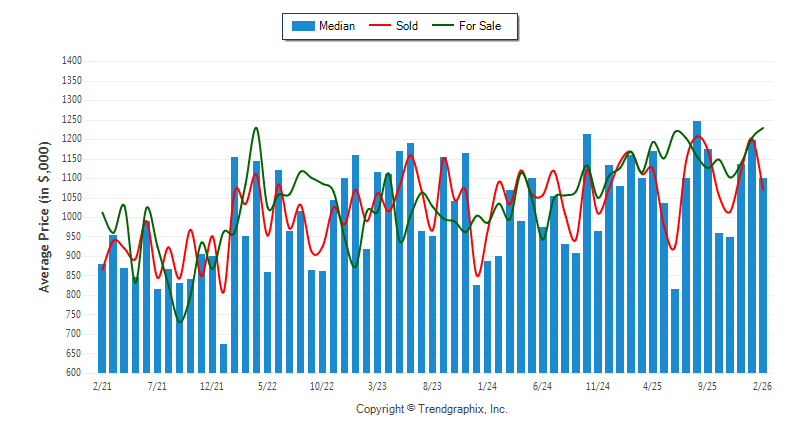The image size is (800, 434).
Task: Select the 2/26 x-axis date label
Action: (762, 385)
